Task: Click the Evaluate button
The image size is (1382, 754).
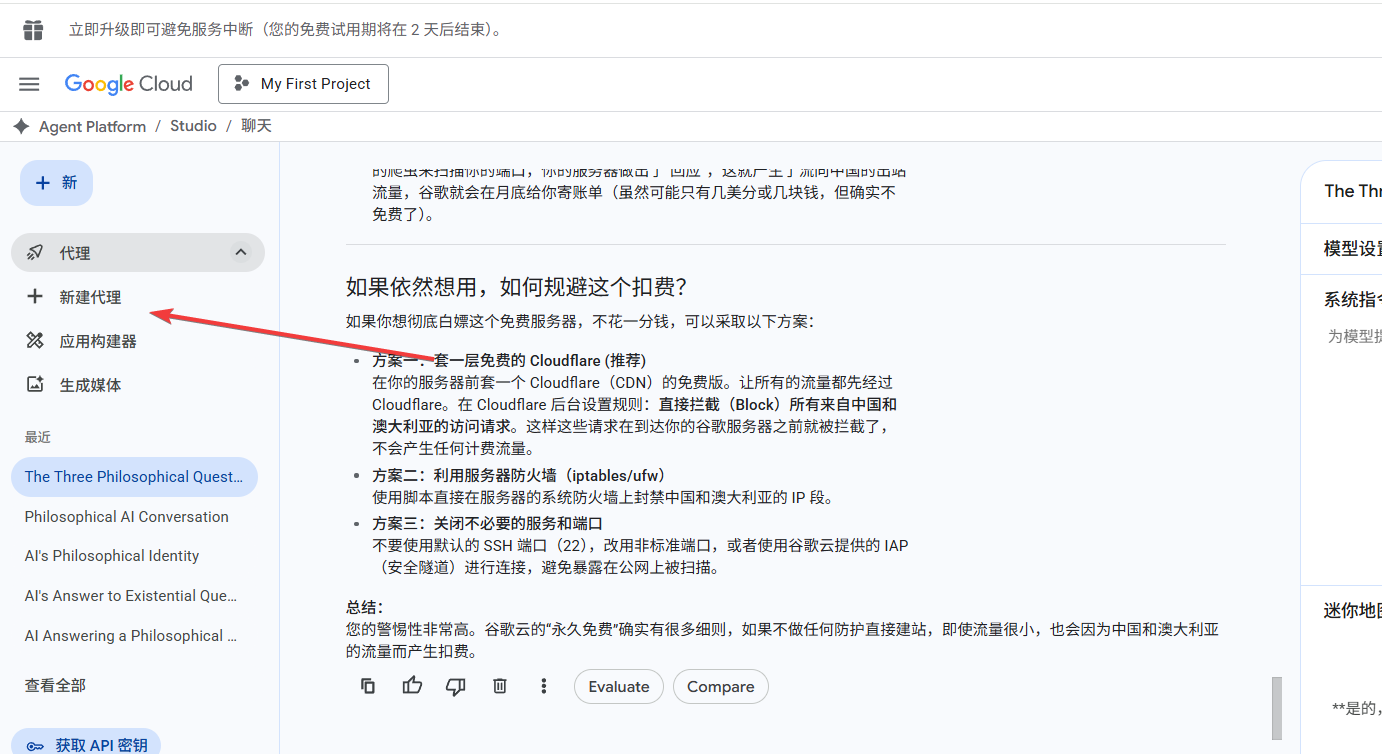Action: [x=619, y=687]
